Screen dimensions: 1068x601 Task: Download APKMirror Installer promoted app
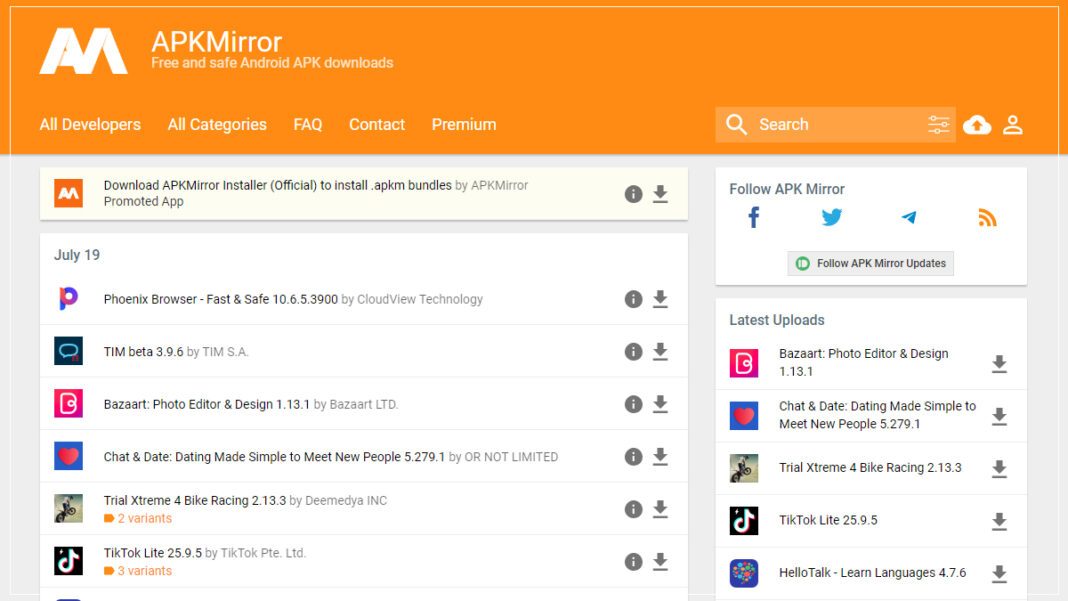tap(660, 194)
